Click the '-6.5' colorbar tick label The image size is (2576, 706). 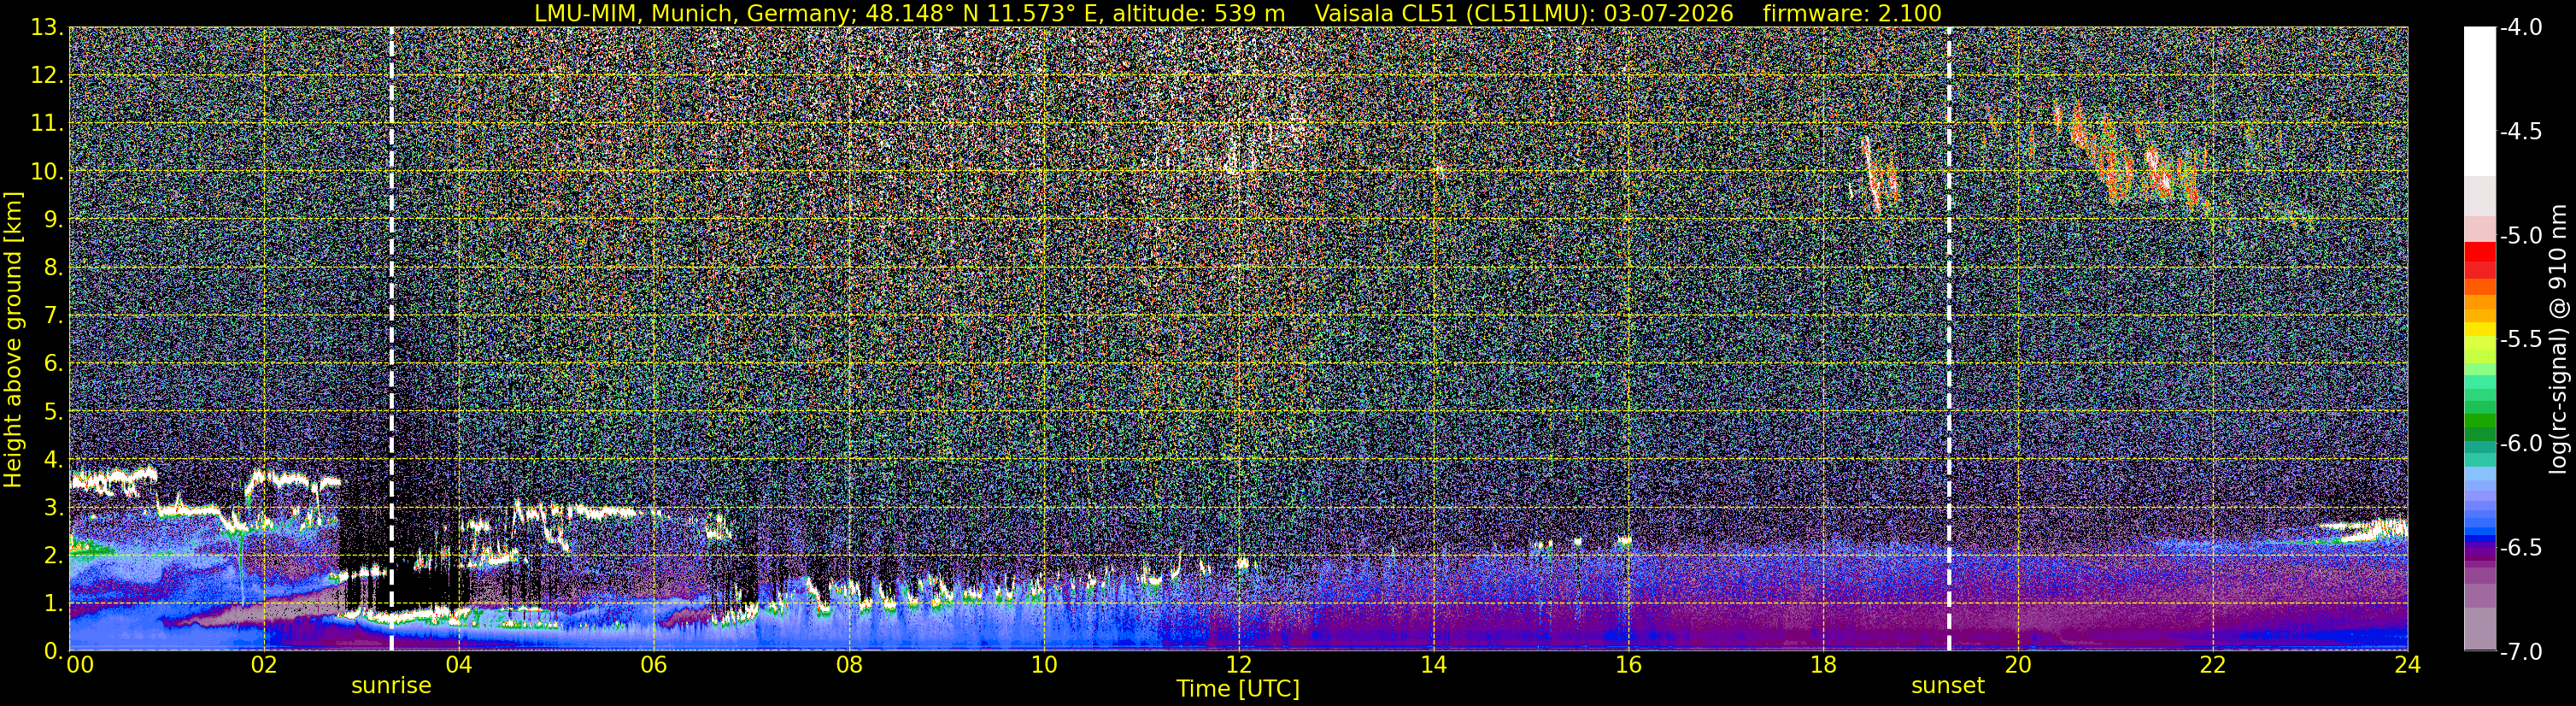click(x=2521, y=547)
